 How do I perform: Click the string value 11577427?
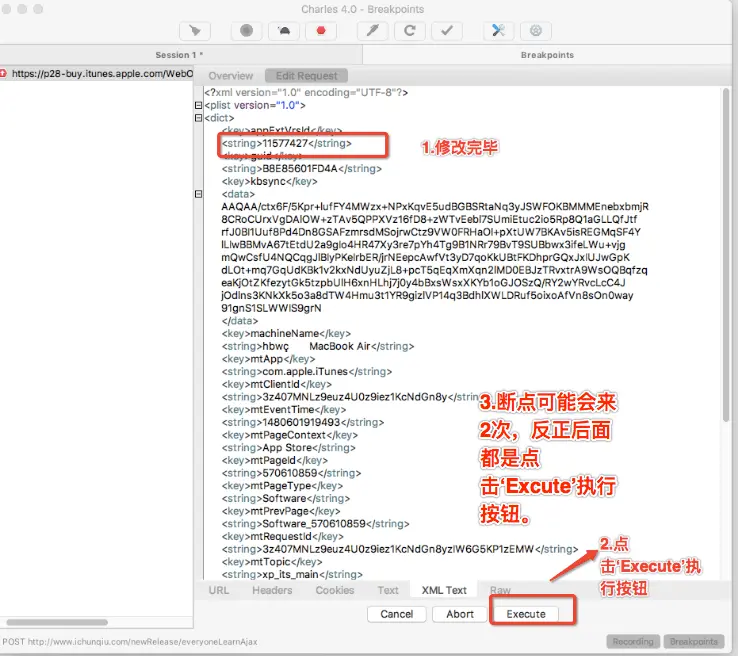[287, 144]
